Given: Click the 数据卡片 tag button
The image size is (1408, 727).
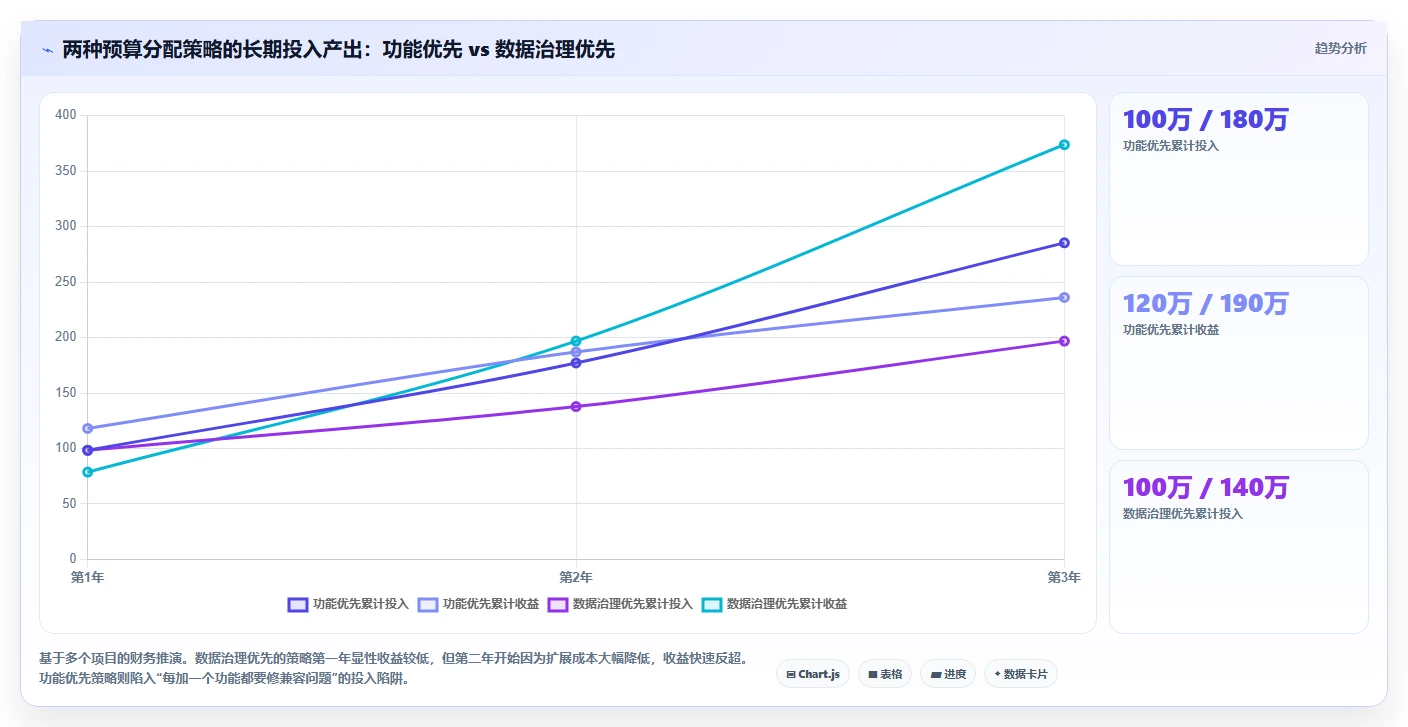Looking at the screenshot, I should pos(1021,674).
